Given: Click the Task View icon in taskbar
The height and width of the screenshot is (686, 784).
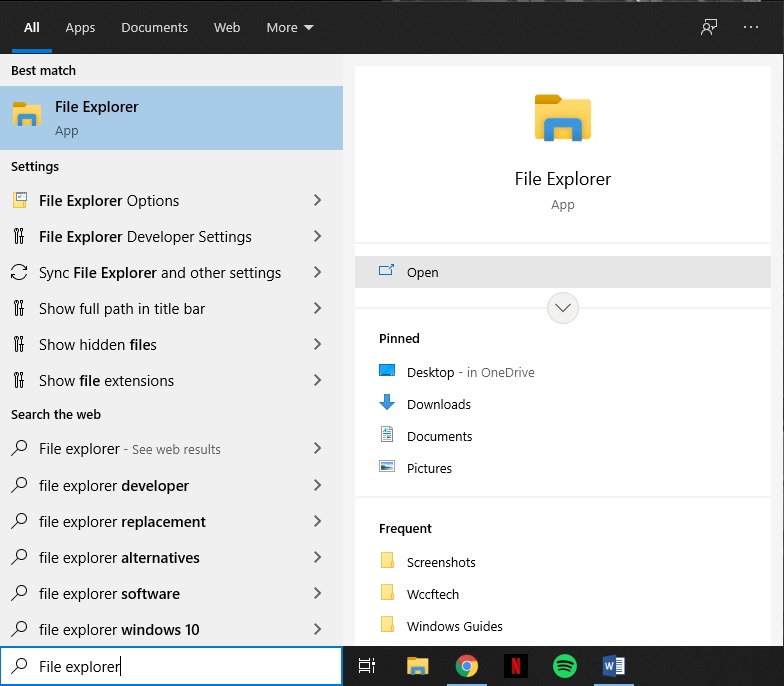Looking at the screenshot, I should [x=367, y=666].
